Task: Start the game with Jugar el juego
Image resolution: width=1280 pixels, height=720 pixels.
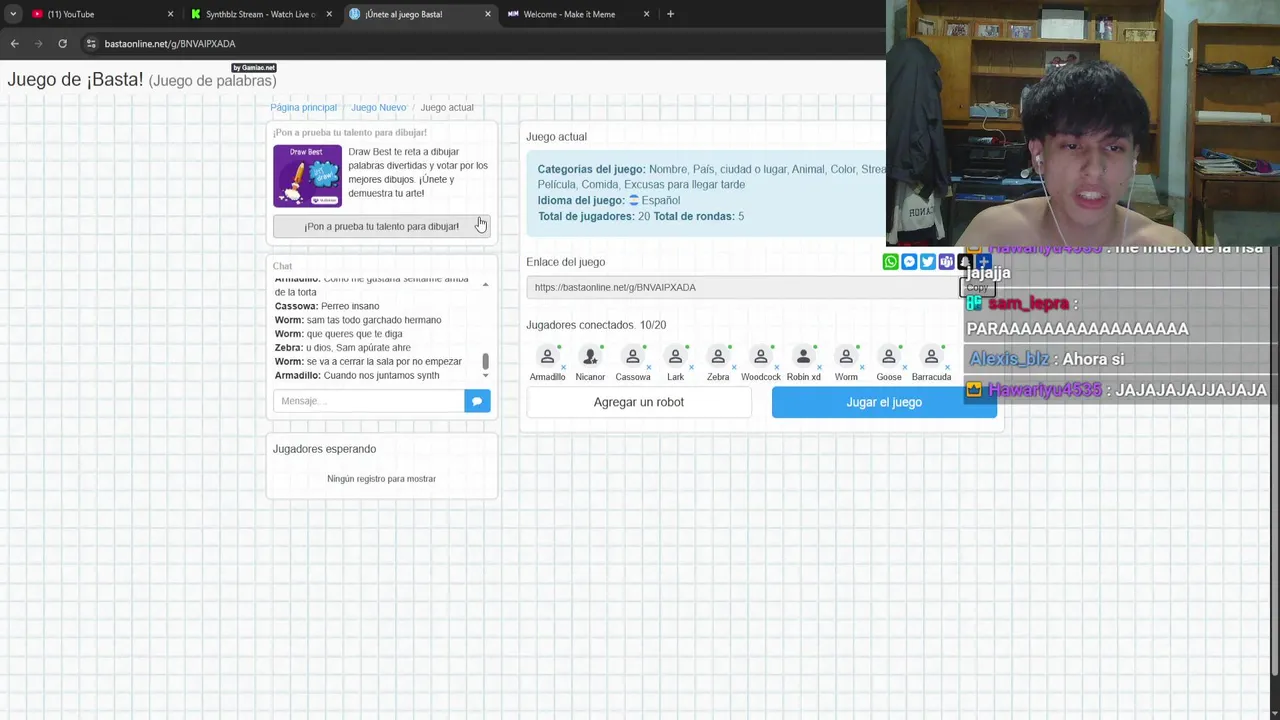Action: [x=884, y=402]
